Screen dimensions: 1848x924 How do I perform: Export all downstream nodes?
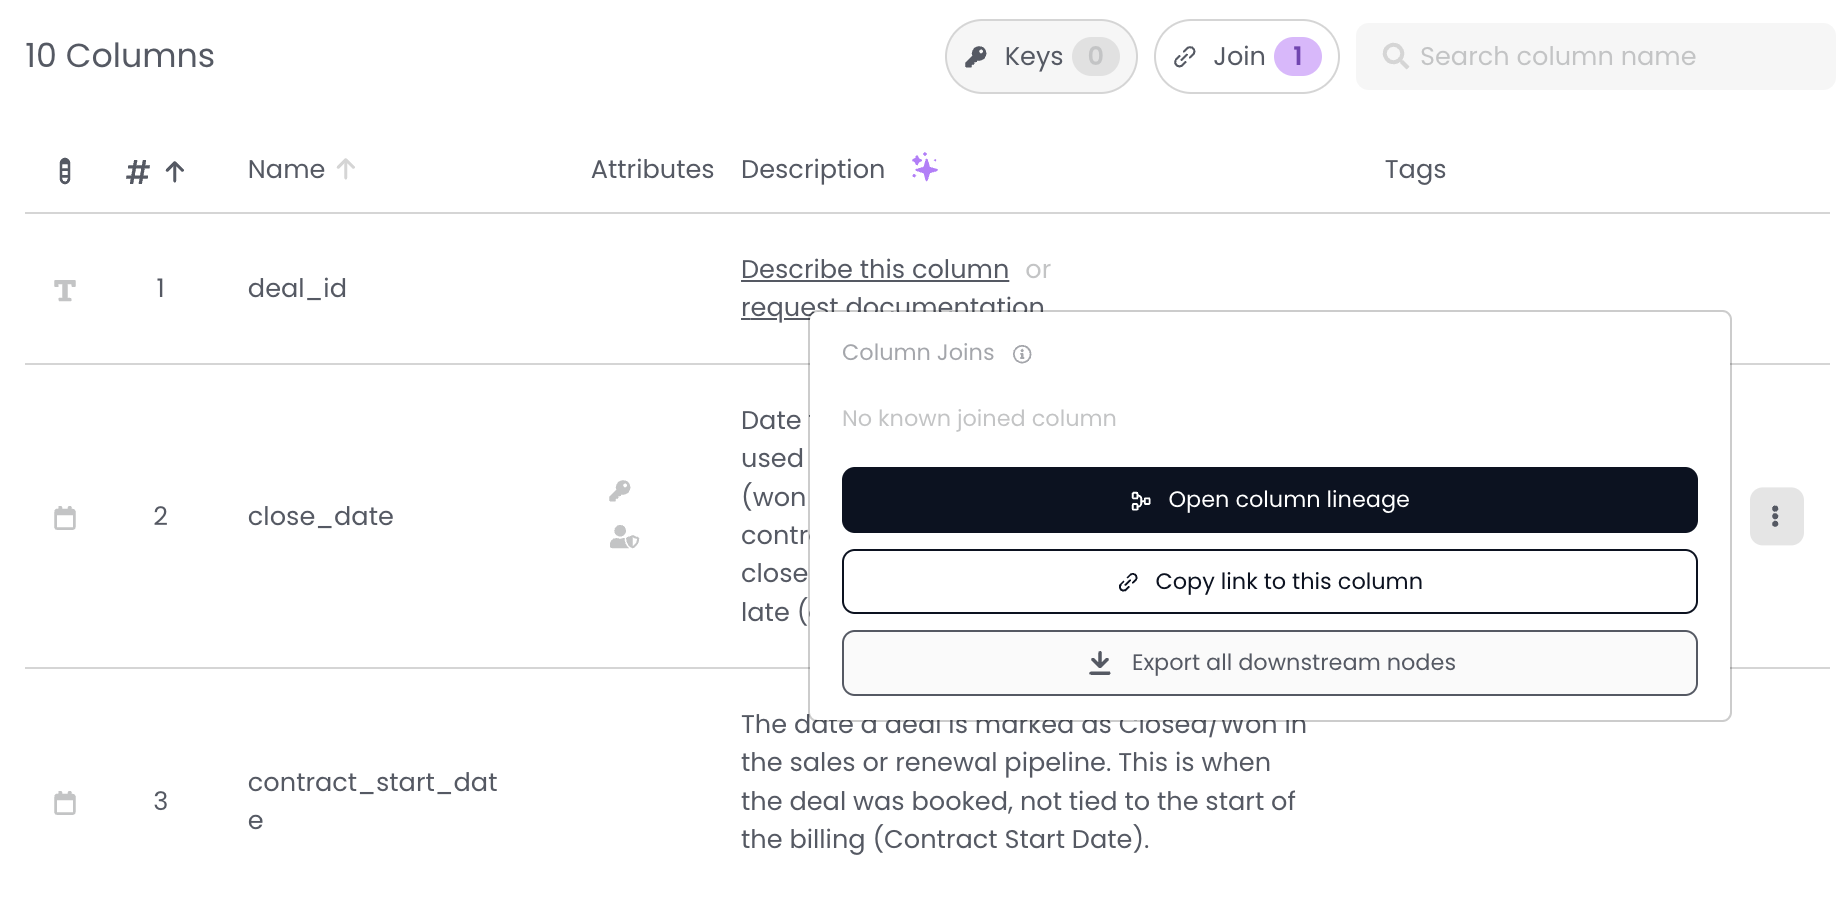1269,663
